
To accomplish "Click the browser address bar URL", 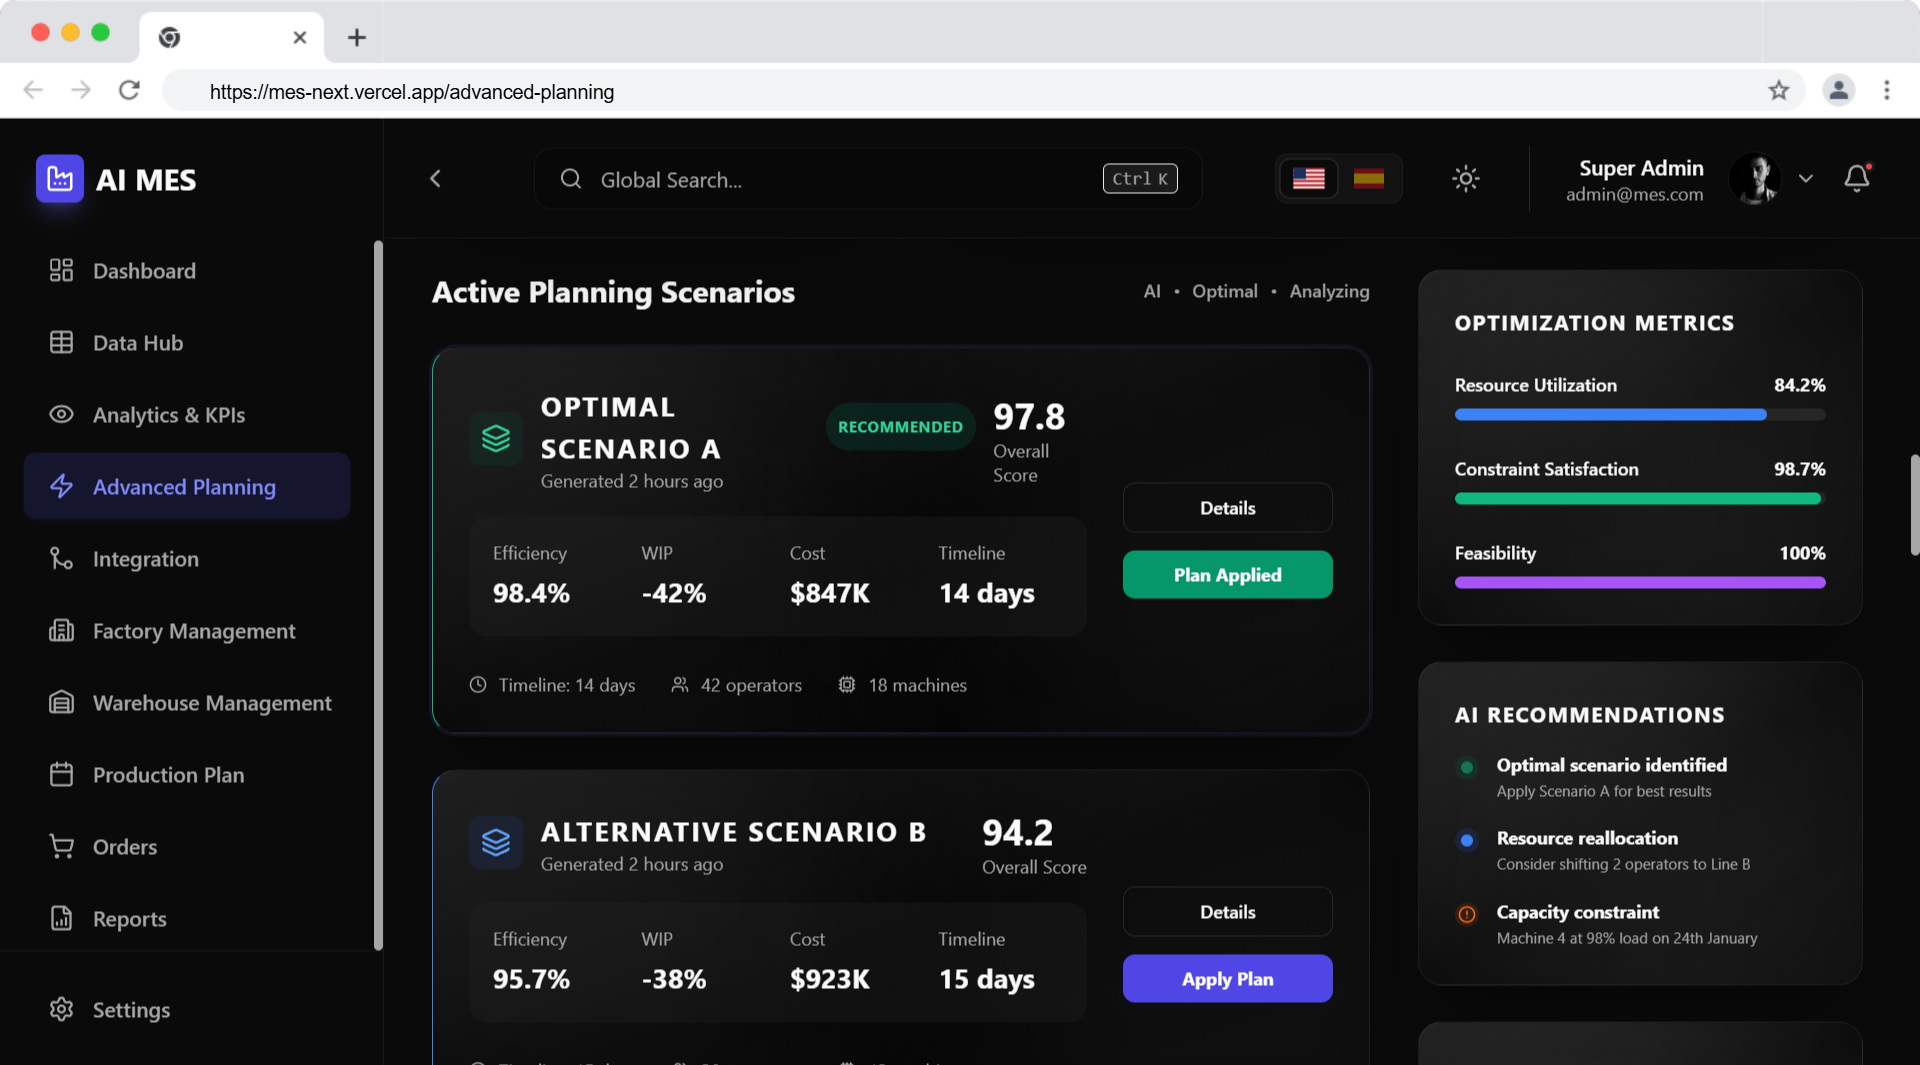I will tap(412, 92).
